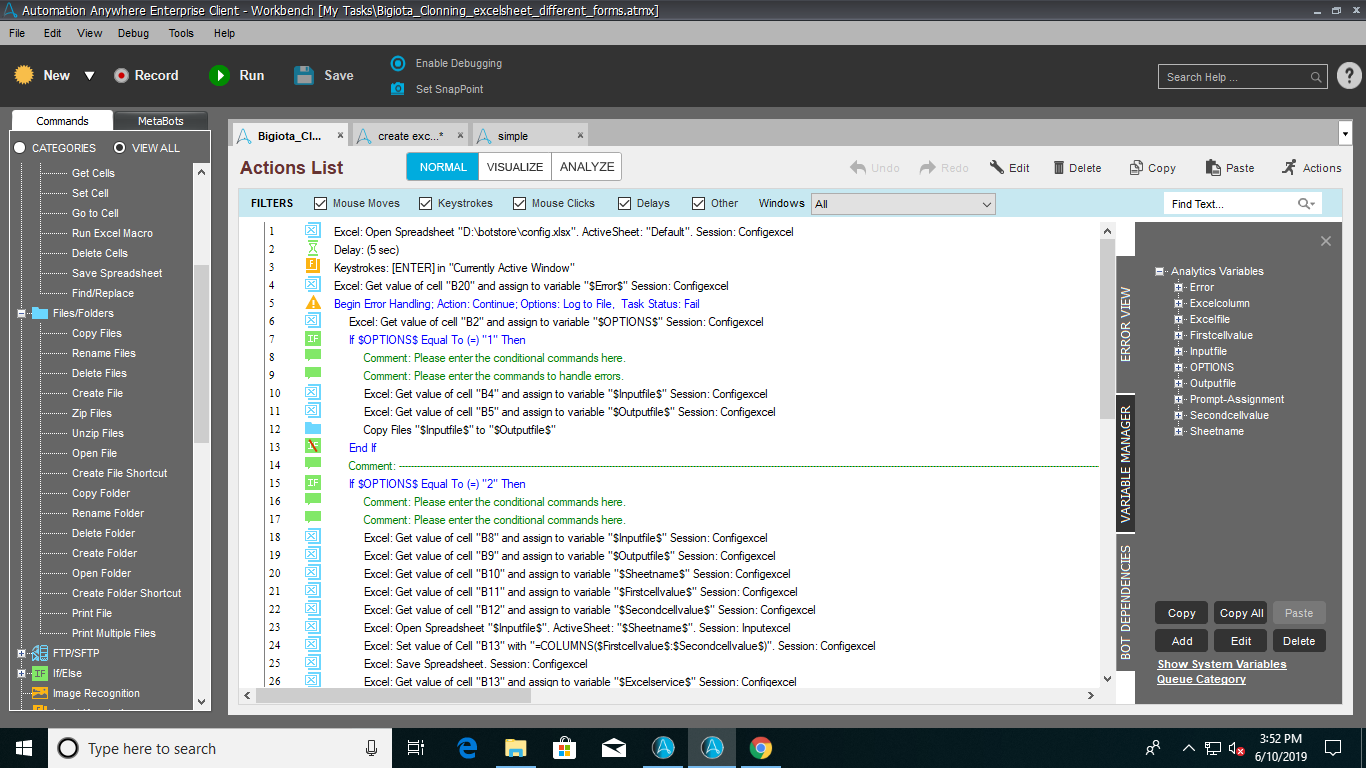Open the help question mark icon
Image resolution: width=1366 pixels, height=768 pixels.
(1348, 76)
